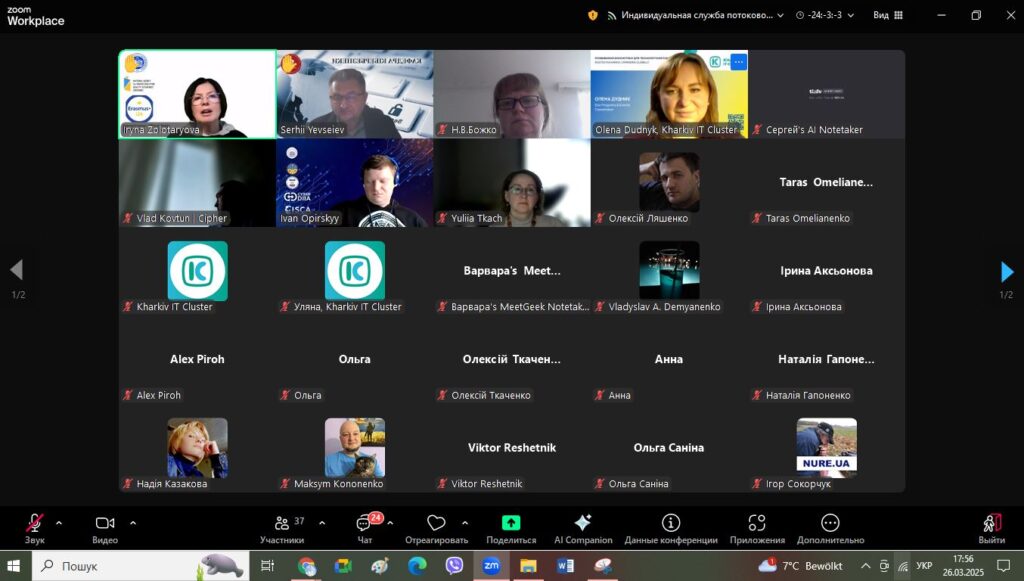Open Viber from the taskbar
The image size is (1024, 581).
454,565
